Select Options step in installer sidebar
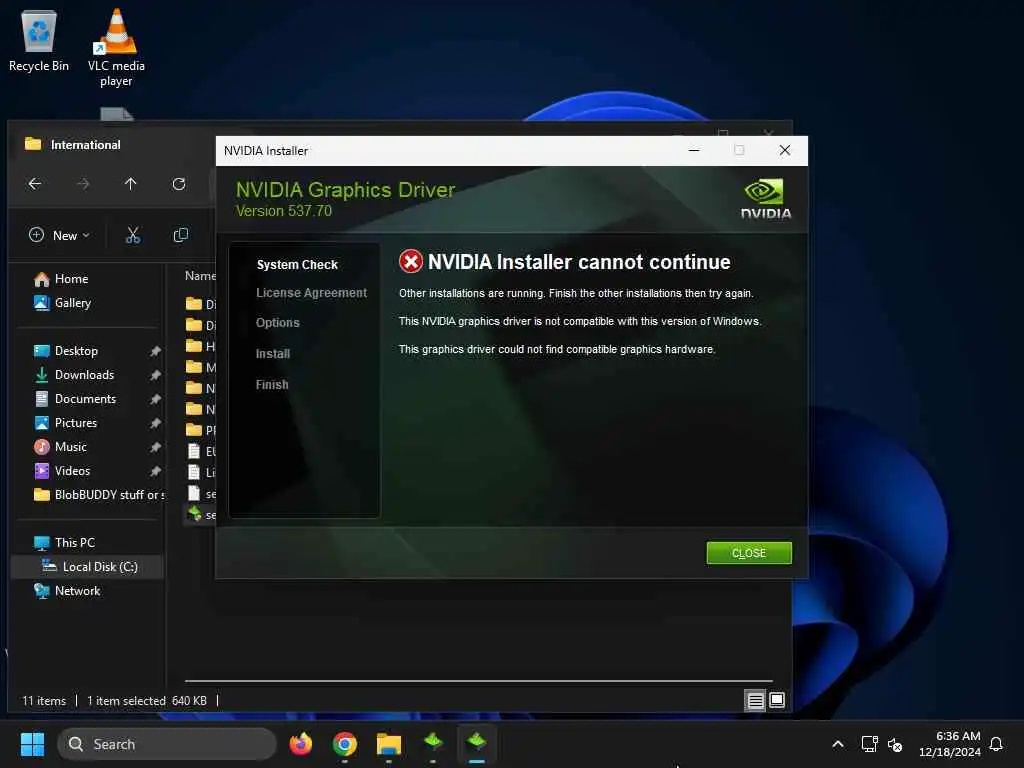Viewport: 1024px width, 768px height. click(x=278, y=323)
